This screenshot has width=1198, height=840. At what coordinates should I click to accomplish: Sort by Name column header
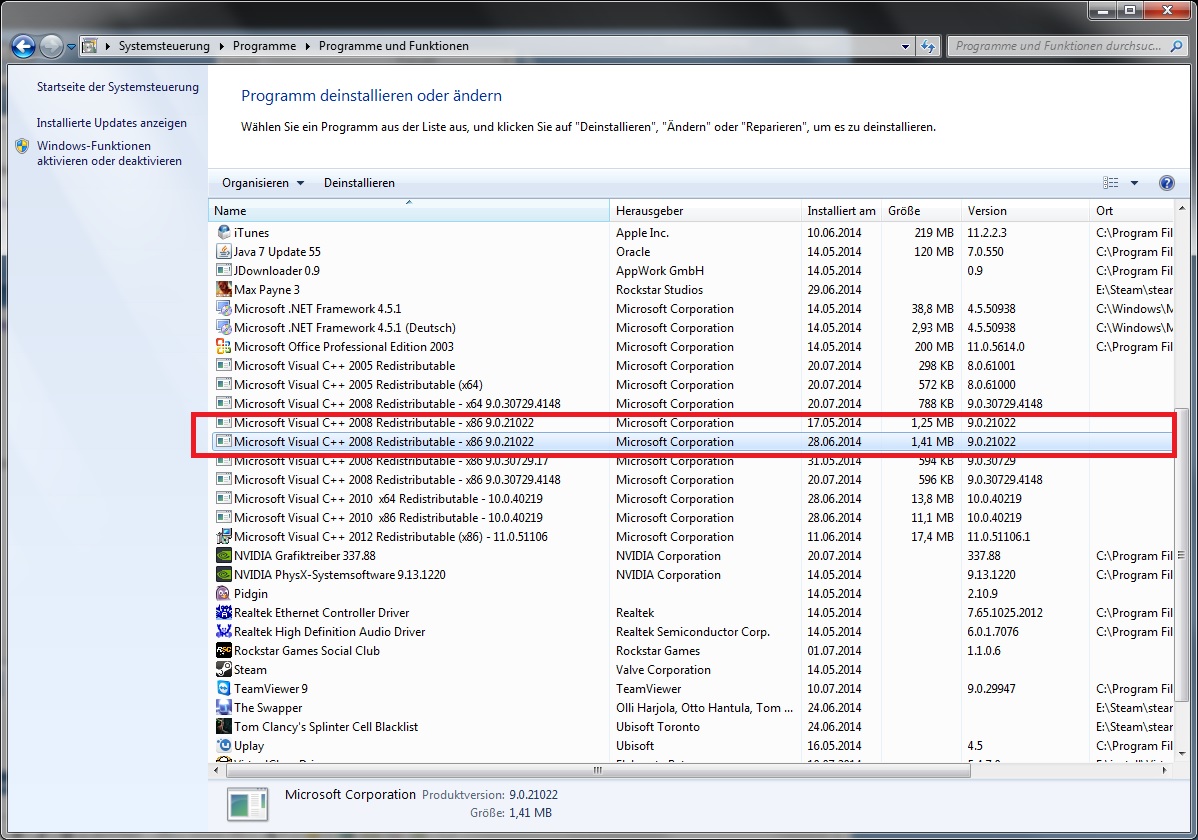click(409, 211)
